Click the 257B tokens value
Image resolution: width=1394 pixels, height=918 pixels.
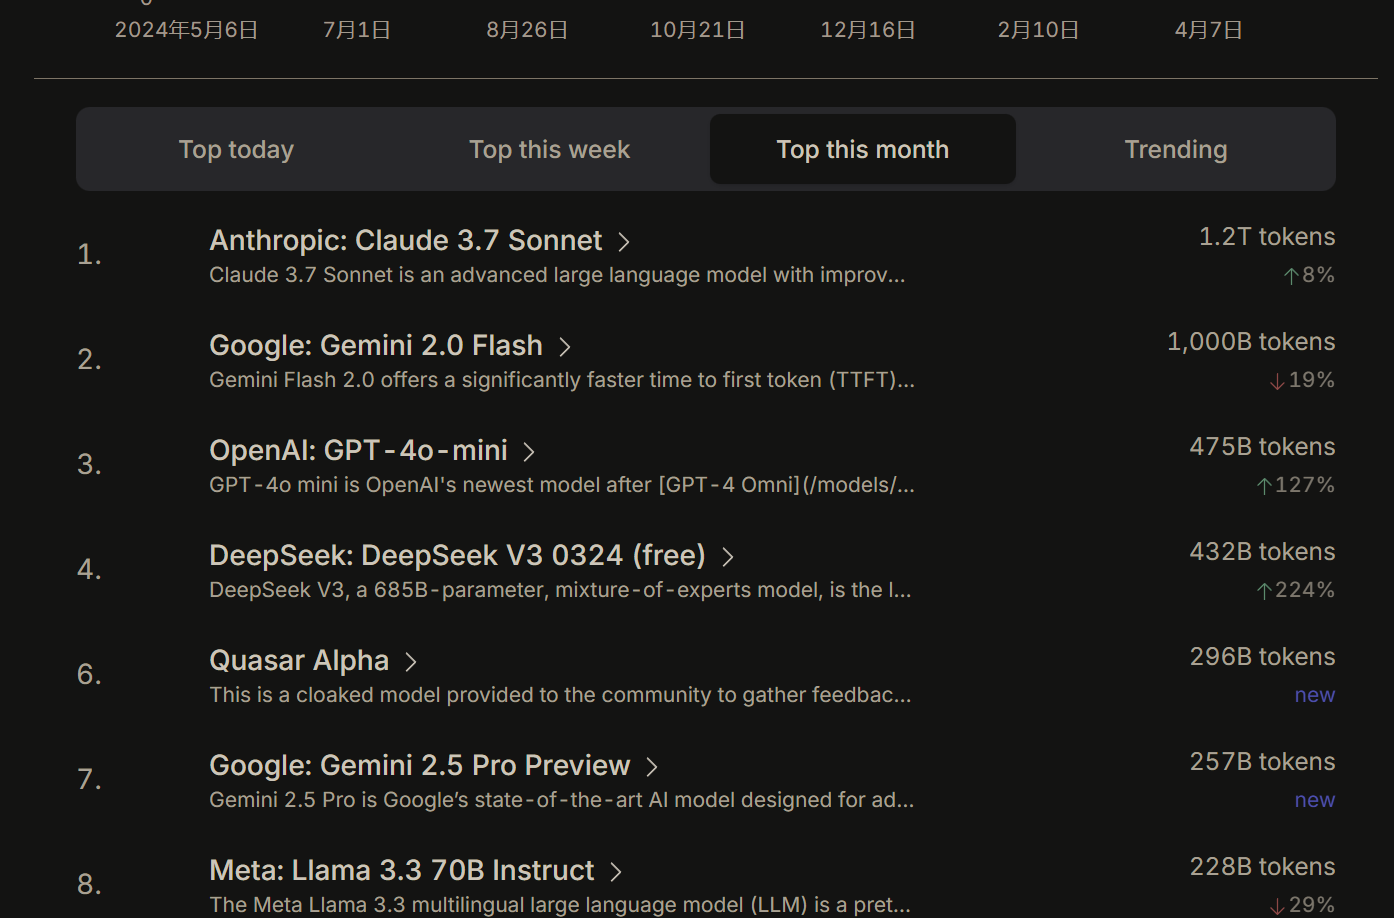coord(1262,762)
